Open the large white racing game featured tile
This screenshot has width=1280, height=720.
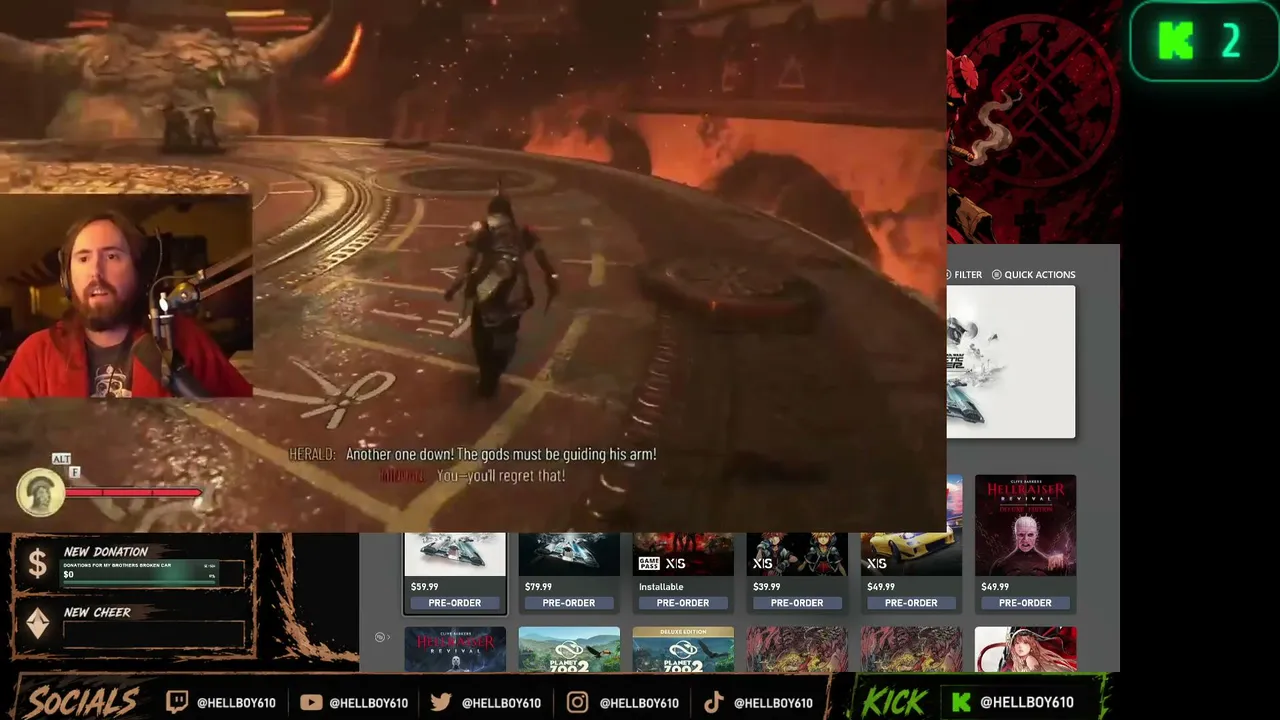[x=1011, y=362]
